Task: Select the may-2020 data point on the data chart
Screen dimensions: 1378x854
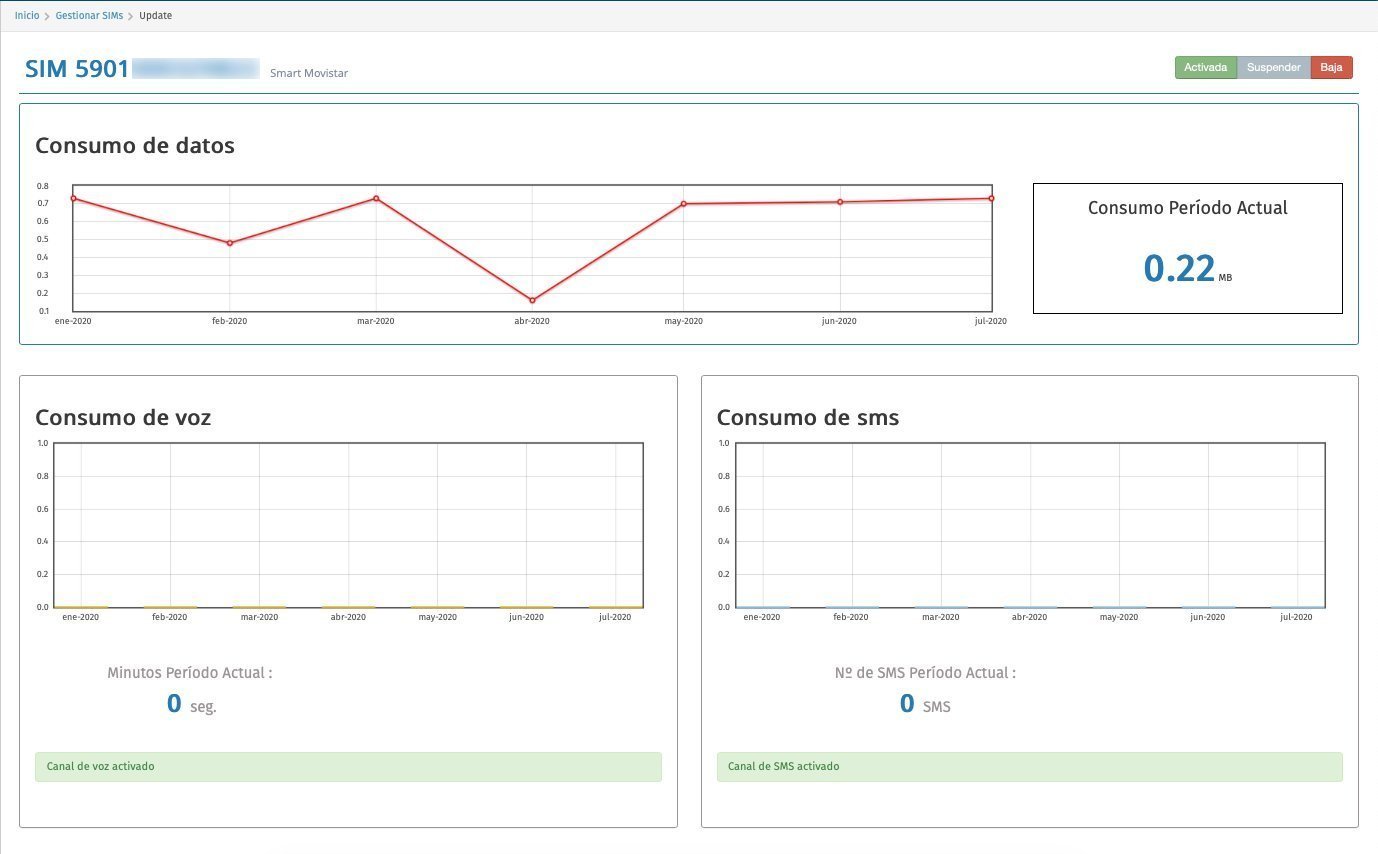Action: click(684, 204)
